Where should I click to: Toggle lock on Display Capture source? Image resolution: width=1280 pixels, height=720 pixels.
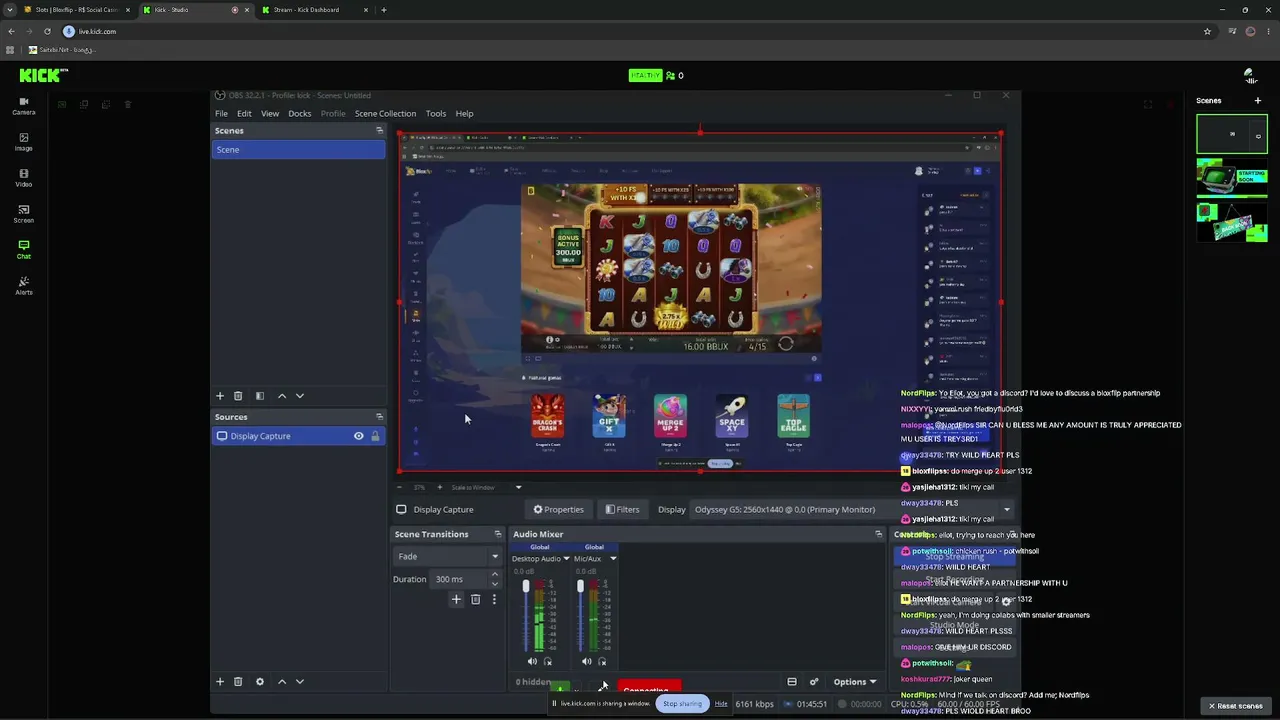tap(375, 436)
